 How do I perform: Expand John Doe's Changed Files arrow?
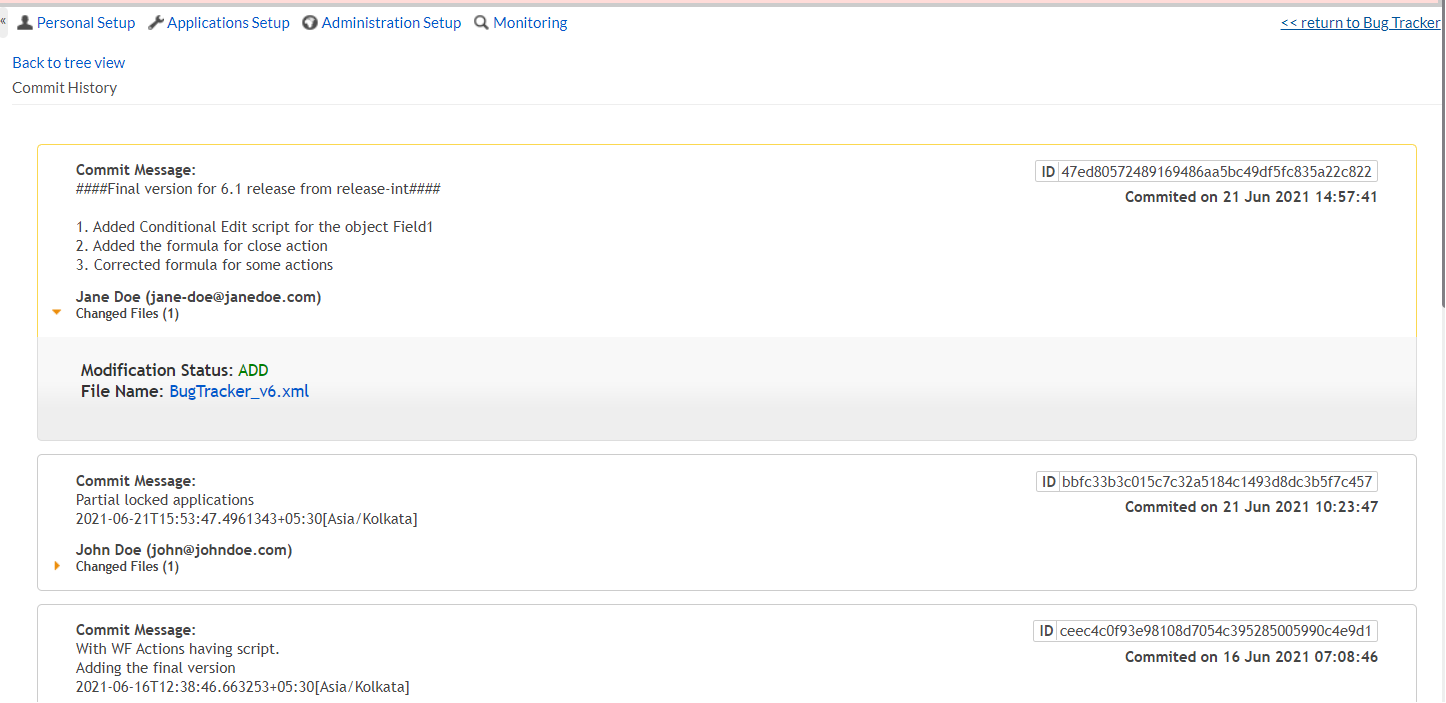click(x=57, y=566)
